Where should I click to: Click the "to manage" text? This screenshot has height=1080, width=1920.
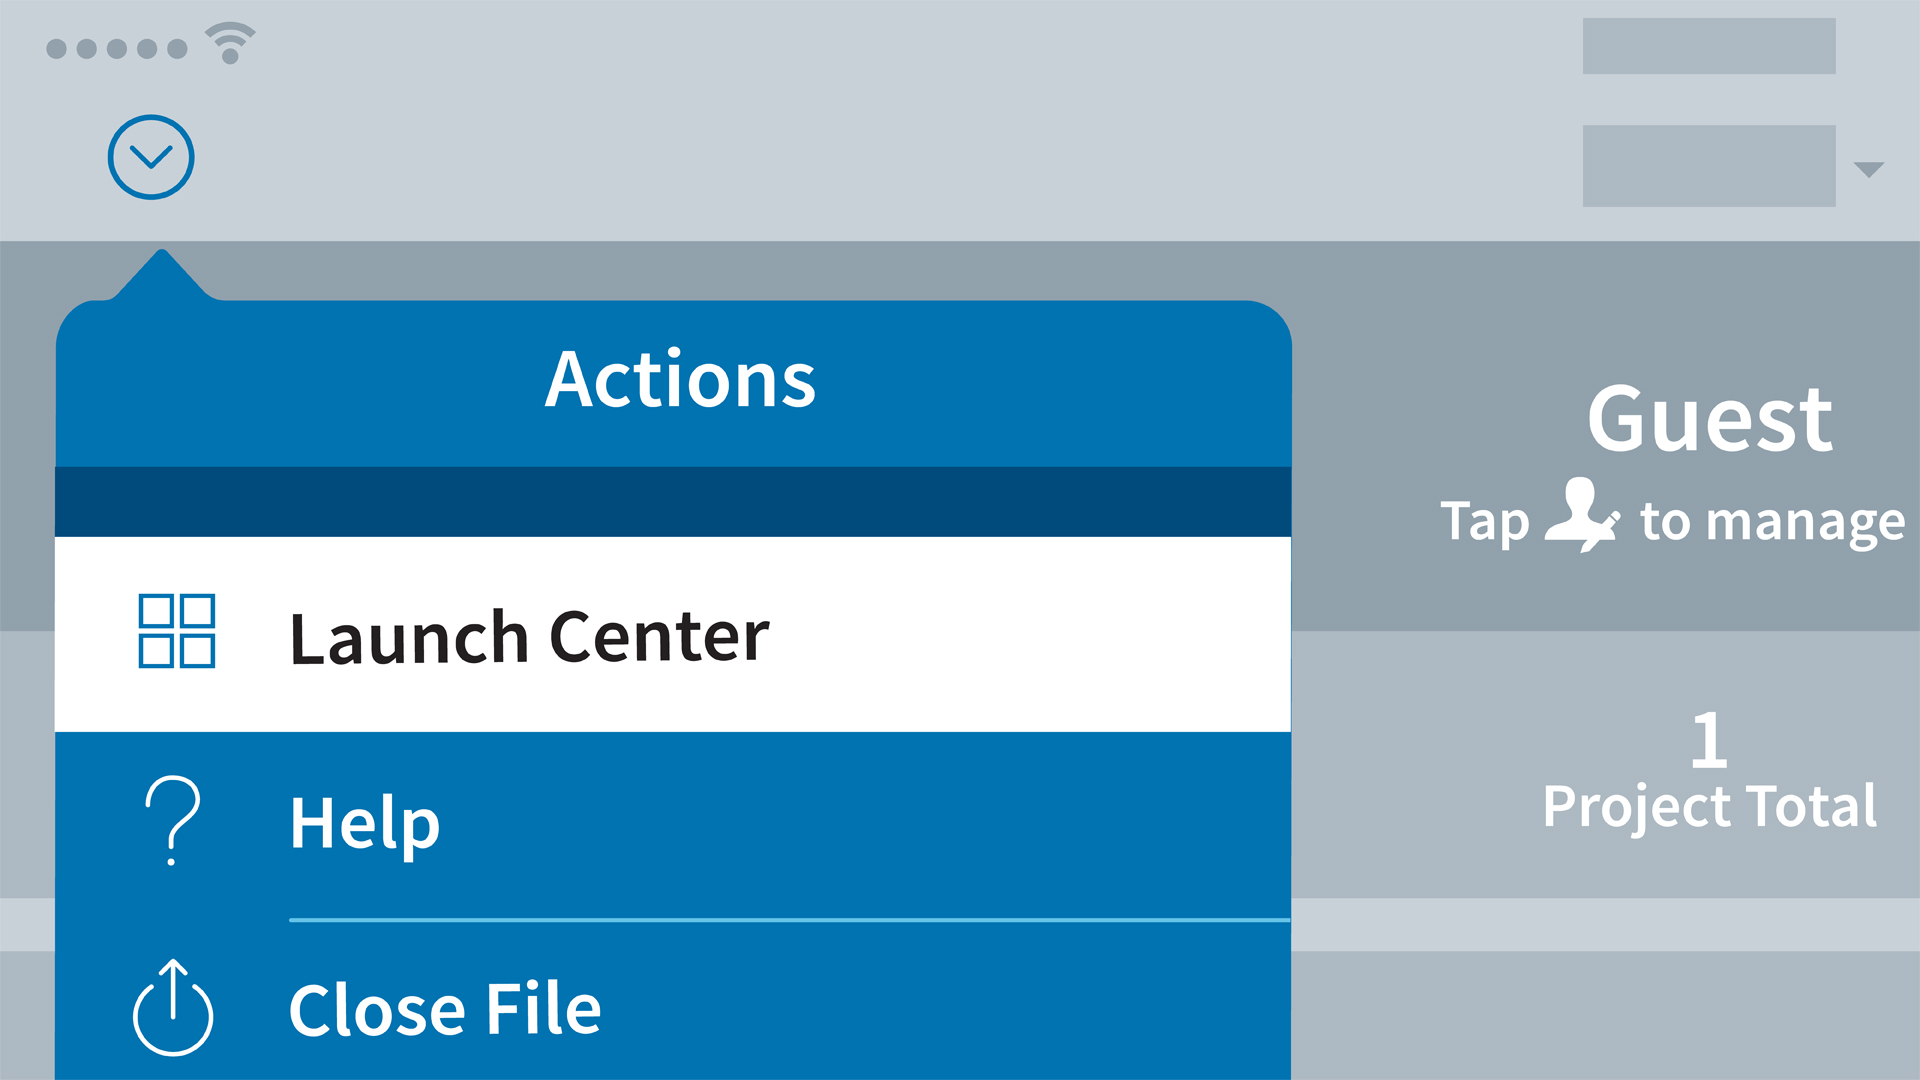tap(1772, 522)
